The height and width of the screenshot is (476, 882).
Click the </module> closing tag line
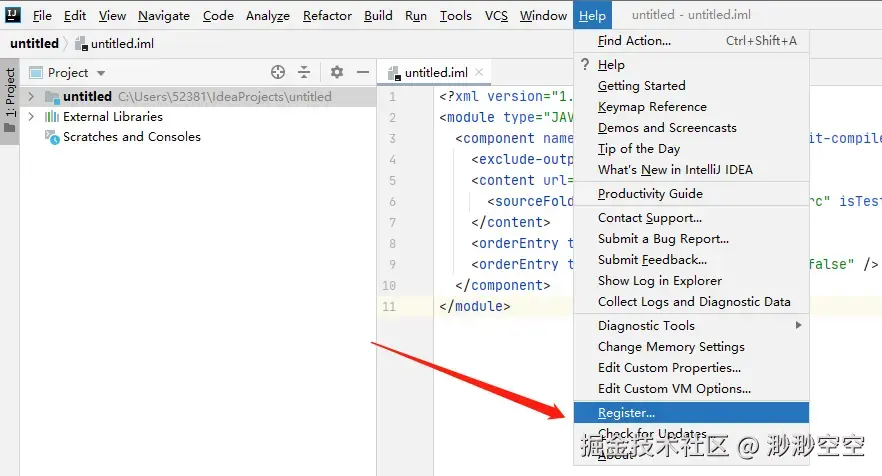(x=475, y=307)
